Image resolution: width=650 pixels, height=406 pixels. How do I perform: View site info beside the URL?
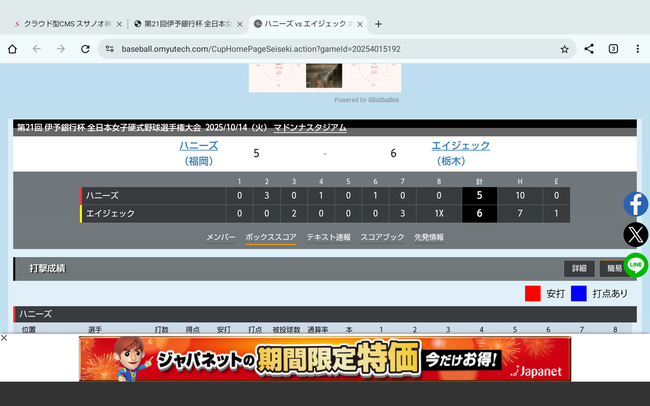[x=108, y=48]
